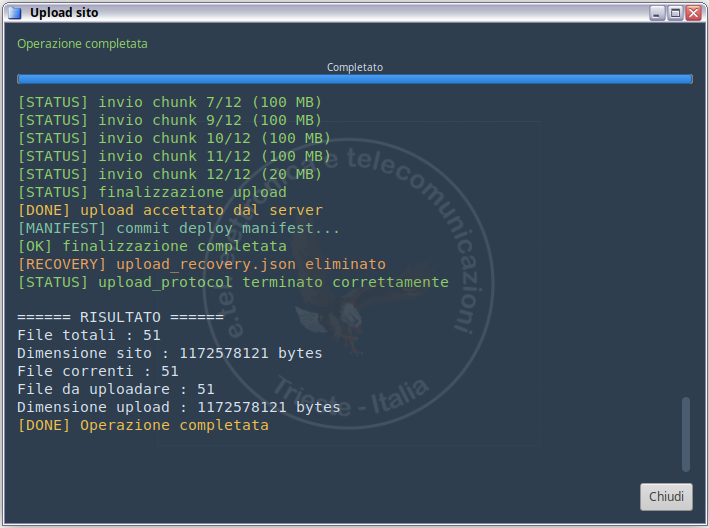The width and height of the screenshot is (709, 528).
Task: Click '[OK] finalizzazione completata' line
Action: (x=152, y=246)
